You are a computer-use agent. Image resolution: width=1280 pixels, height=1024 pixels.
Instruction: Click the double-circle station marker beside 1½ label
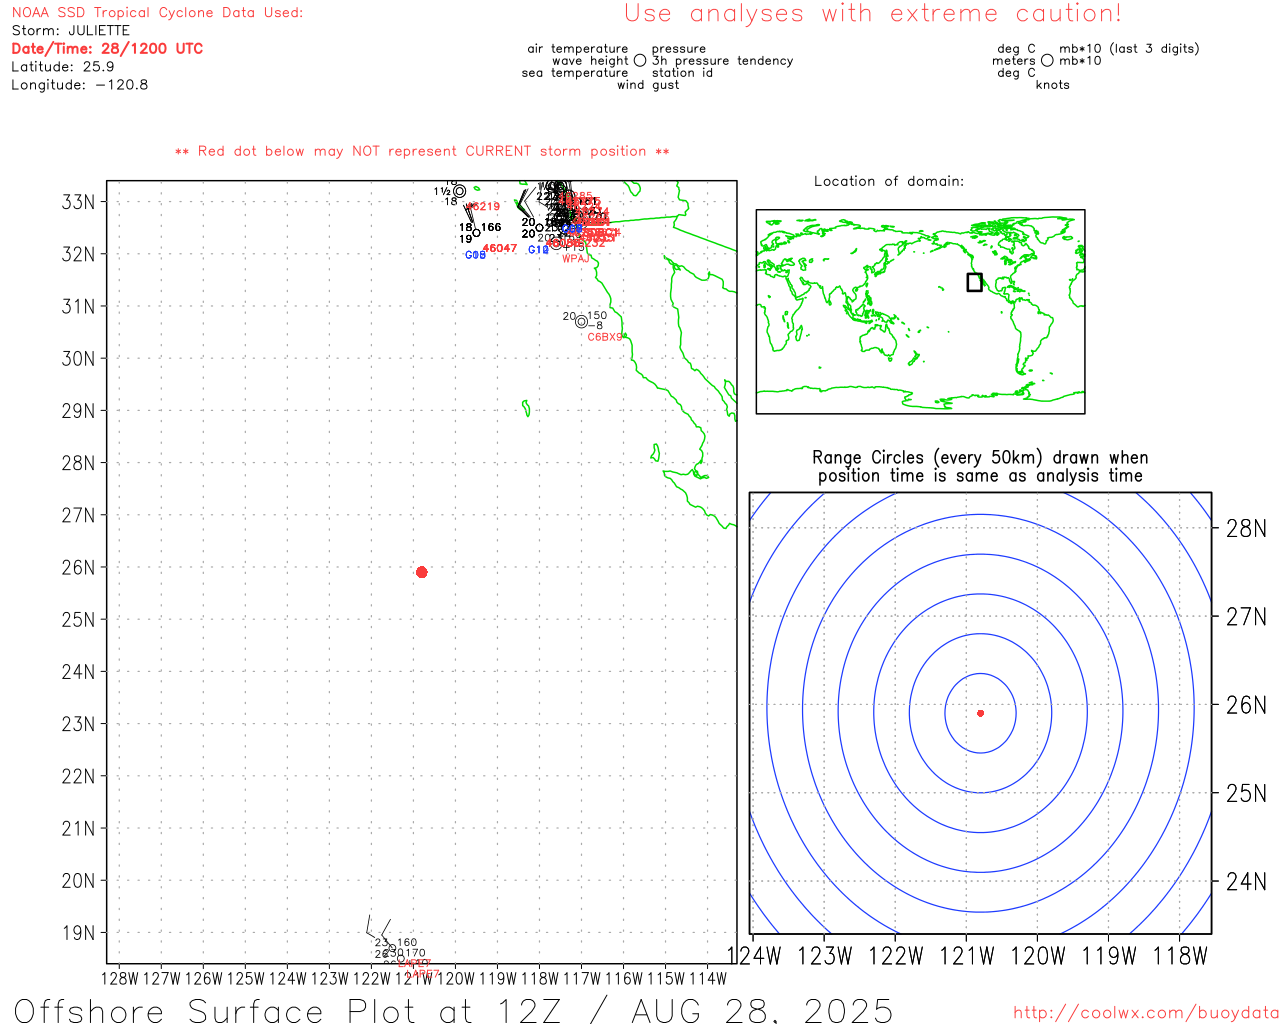coord(459,191)
